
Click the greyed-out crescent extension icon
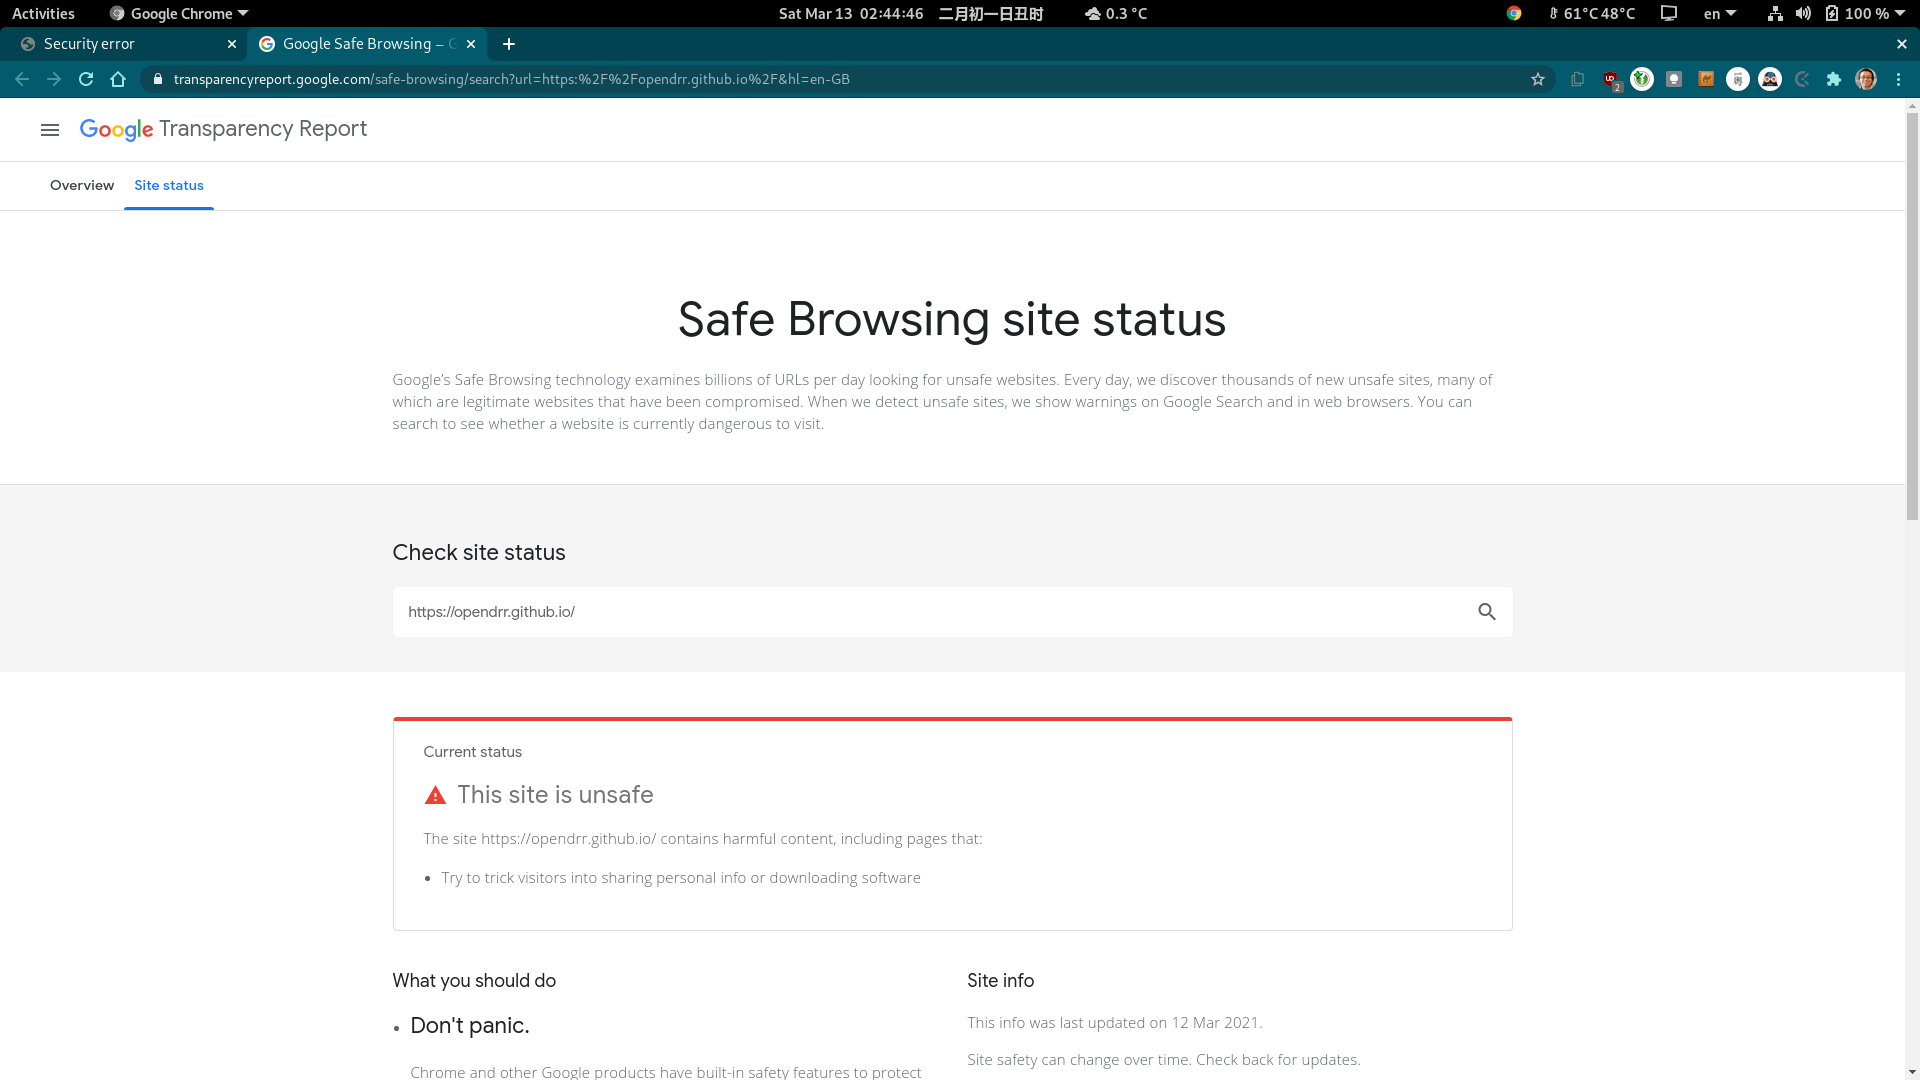coord(1802,79)
